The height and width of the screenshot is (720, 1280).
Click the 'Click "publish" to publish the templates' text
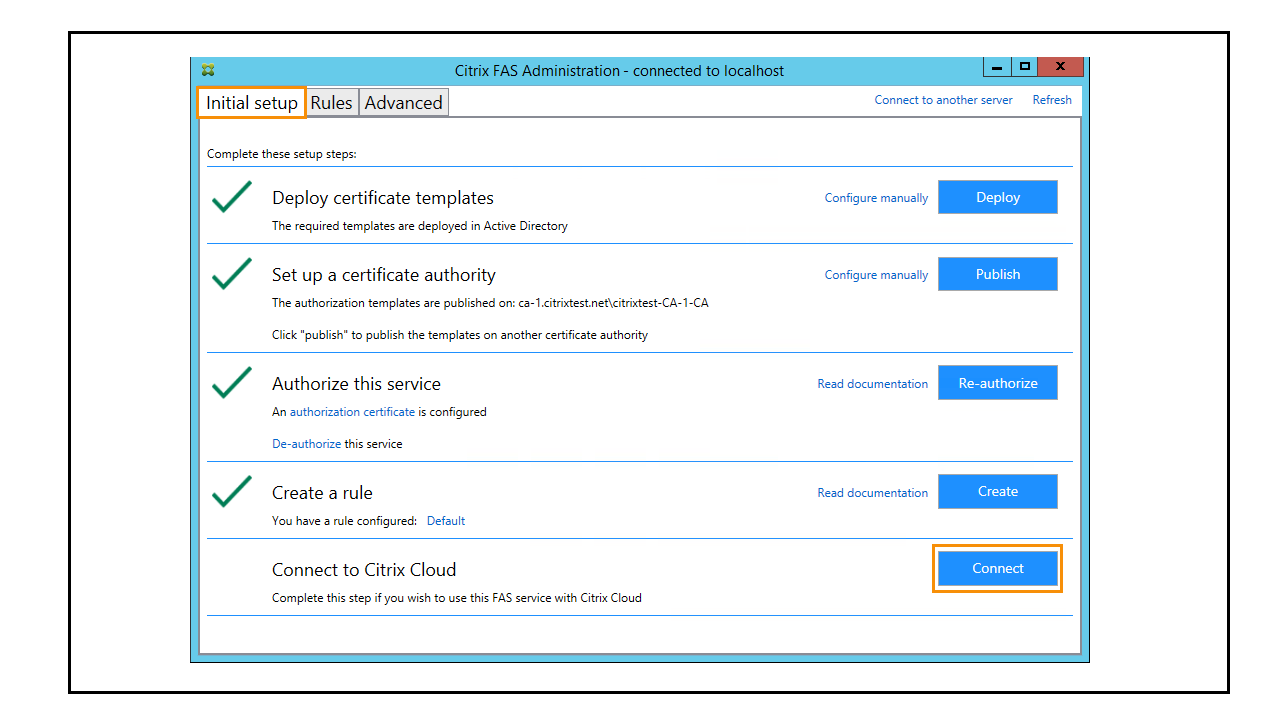click(460, 335)
